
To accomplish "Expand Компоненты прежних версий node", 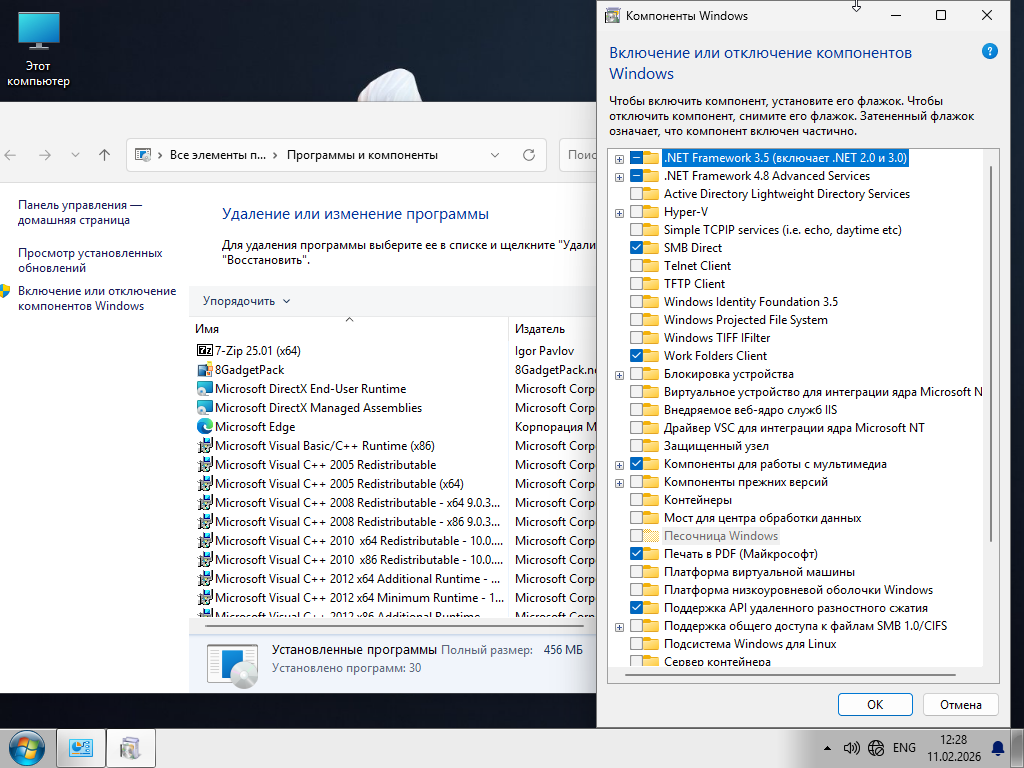I will point(619,483).
